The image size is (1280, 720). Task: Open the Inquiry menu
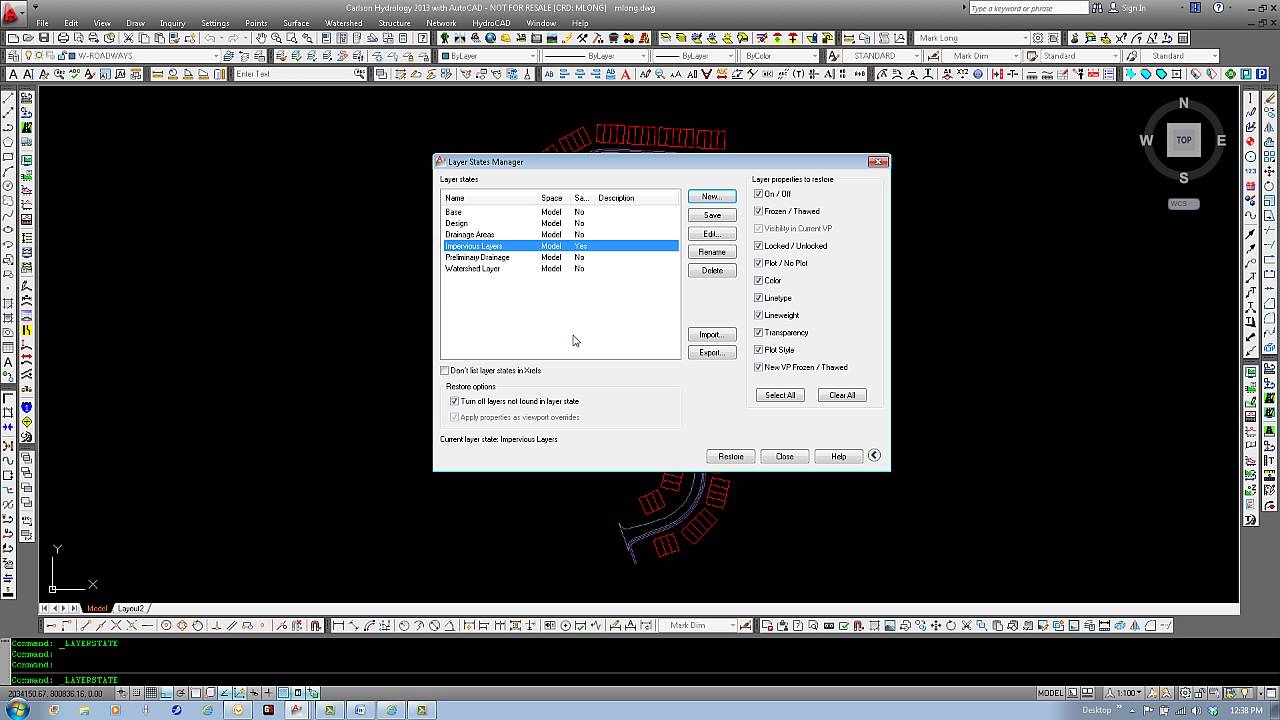click(172, 23)
